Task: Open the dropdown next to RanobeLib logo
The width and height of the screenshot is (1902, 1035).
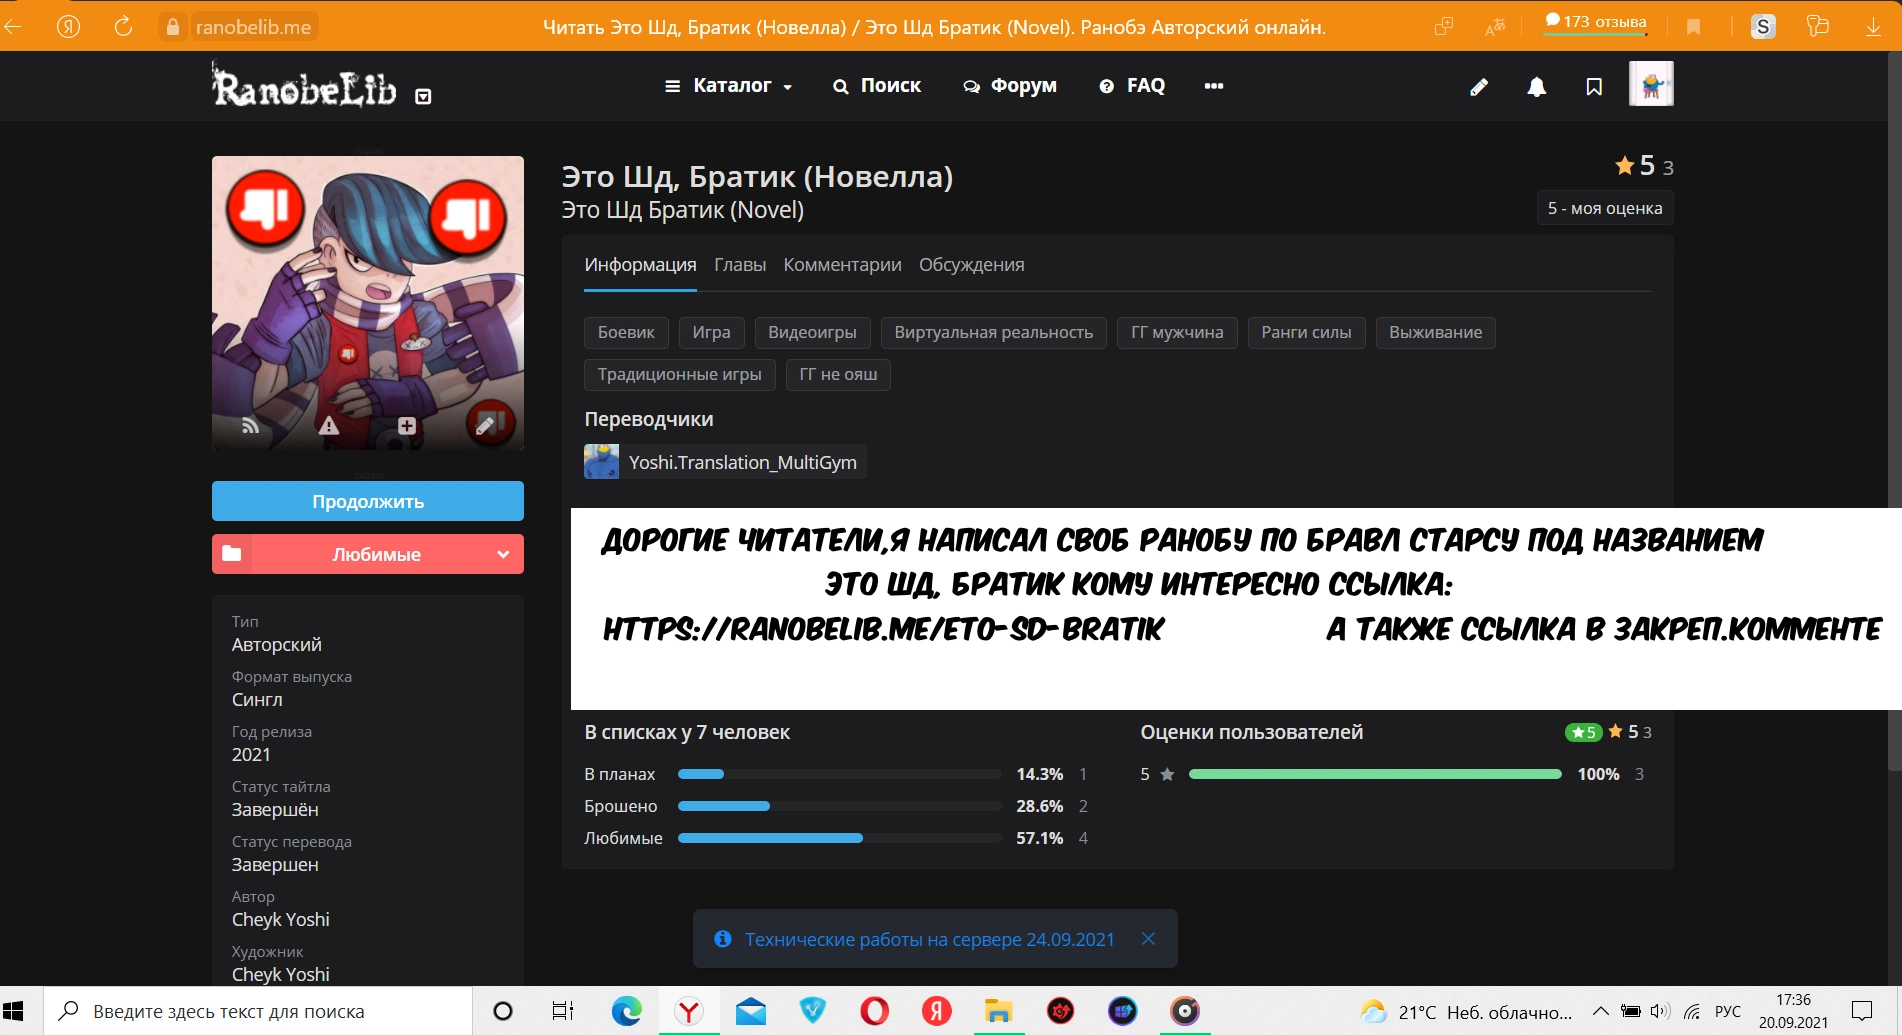Action: click(x=423, y=97)
